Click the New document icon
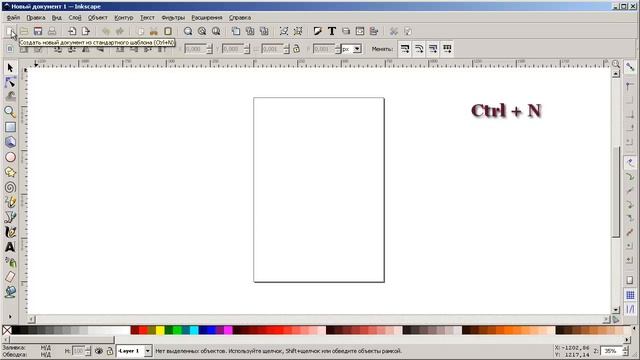 coord(10,31)
